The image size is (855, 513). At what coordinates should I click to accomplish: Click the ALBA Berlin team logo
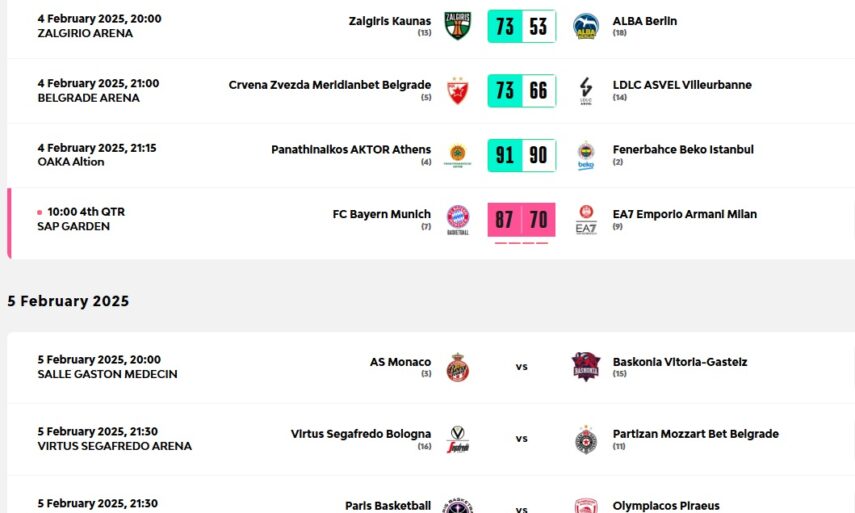[586, 26]
